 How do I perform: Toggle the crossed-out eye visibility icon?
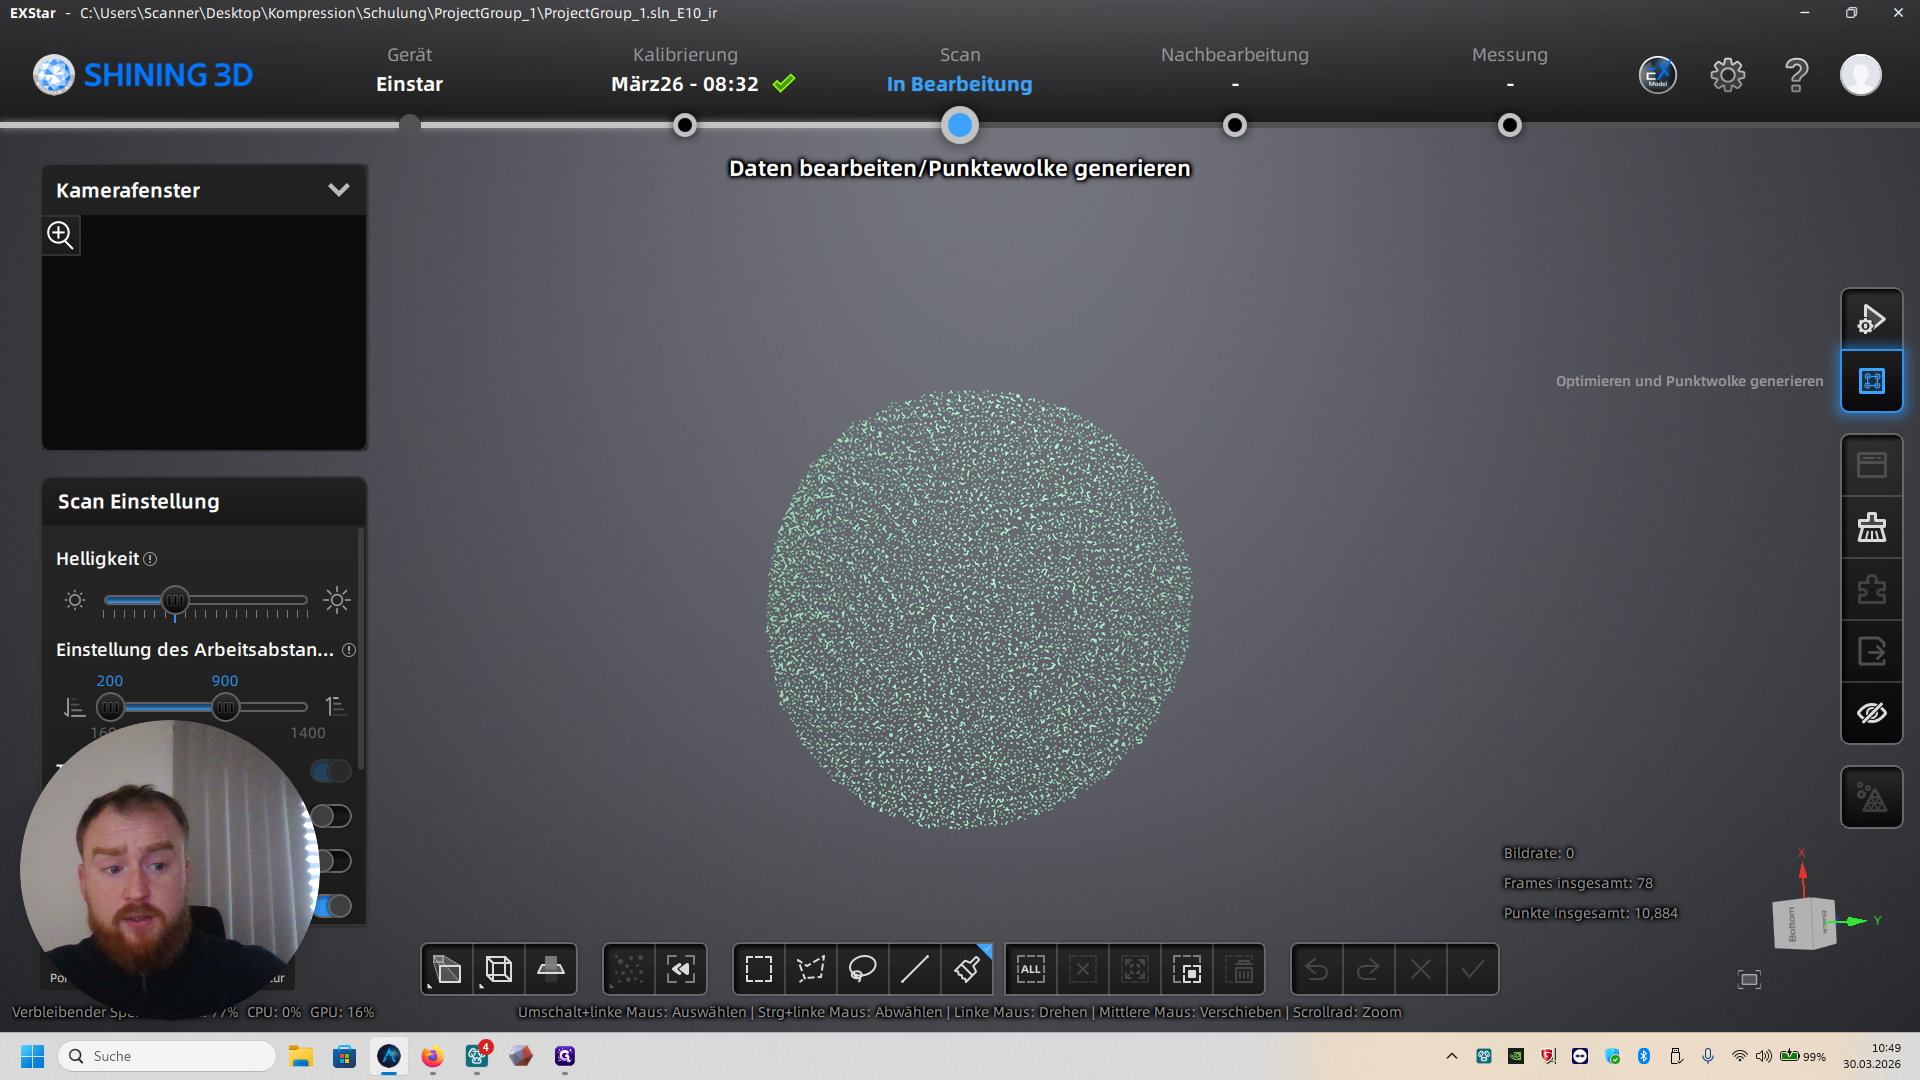1871,713
